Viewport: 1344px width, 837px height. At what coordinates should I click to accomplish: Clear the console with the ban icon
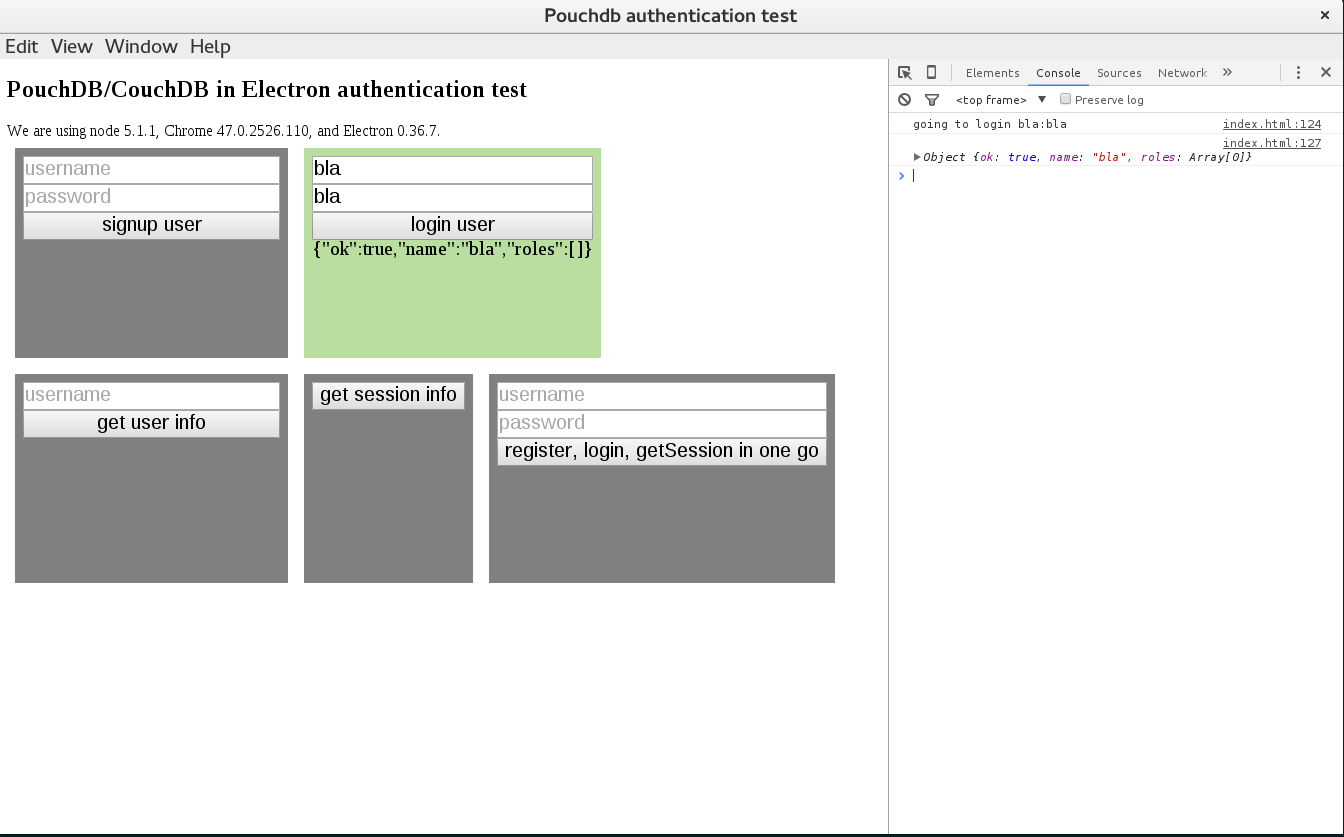[x=904, y=100]
